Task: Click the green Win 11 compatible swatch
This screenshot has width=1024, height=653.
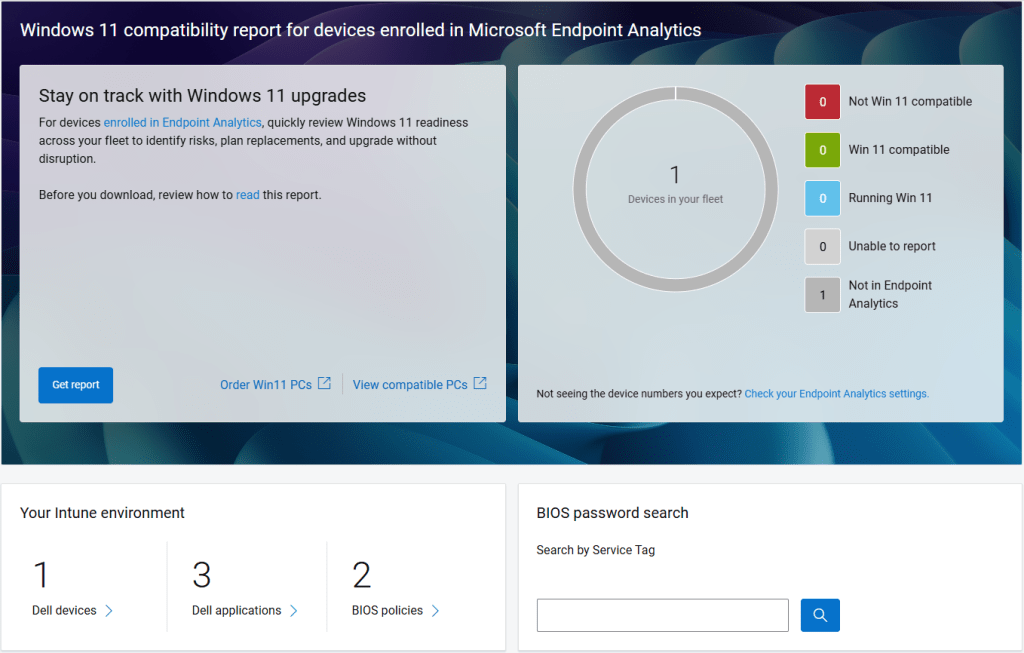Action: (822, 150)
